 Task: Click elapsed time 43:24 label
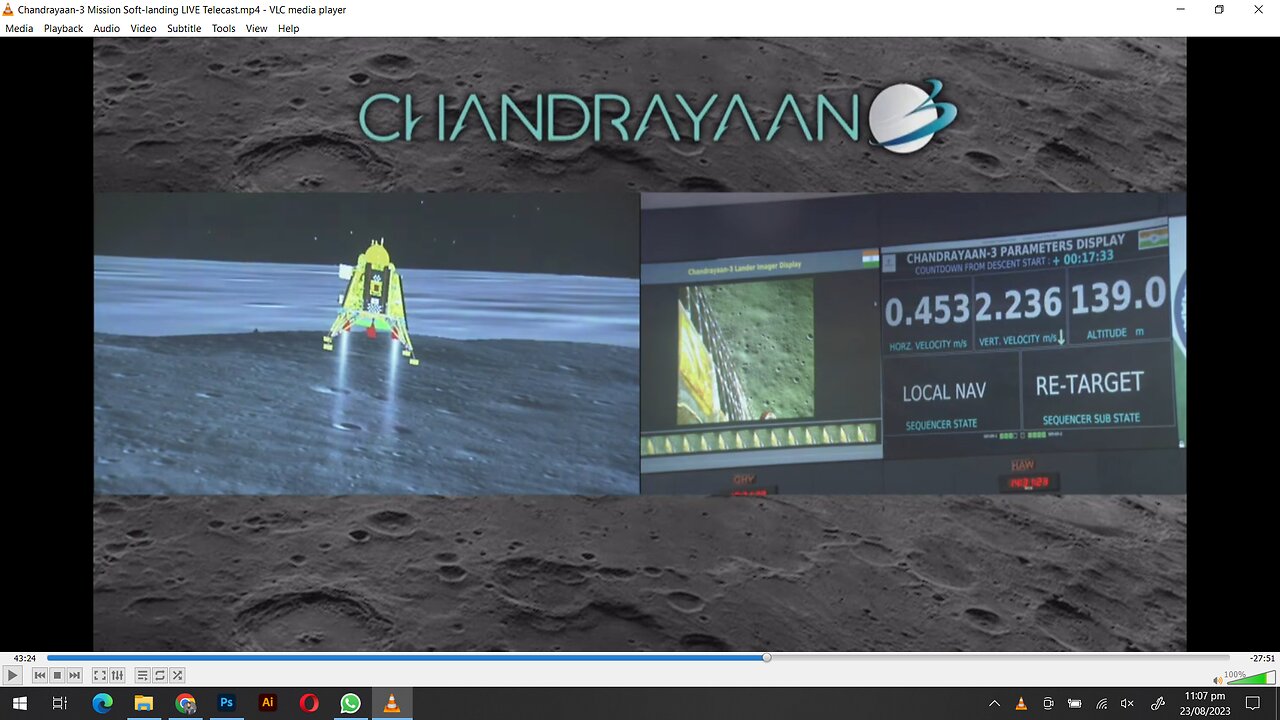pyautogui.click(x=25, y=658)
